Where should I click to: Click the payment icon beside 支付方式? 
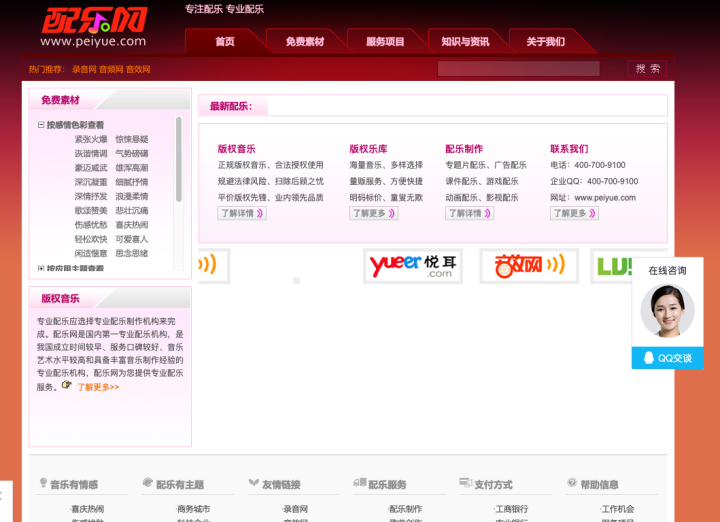pyautogui.click(x=466, y=483)
